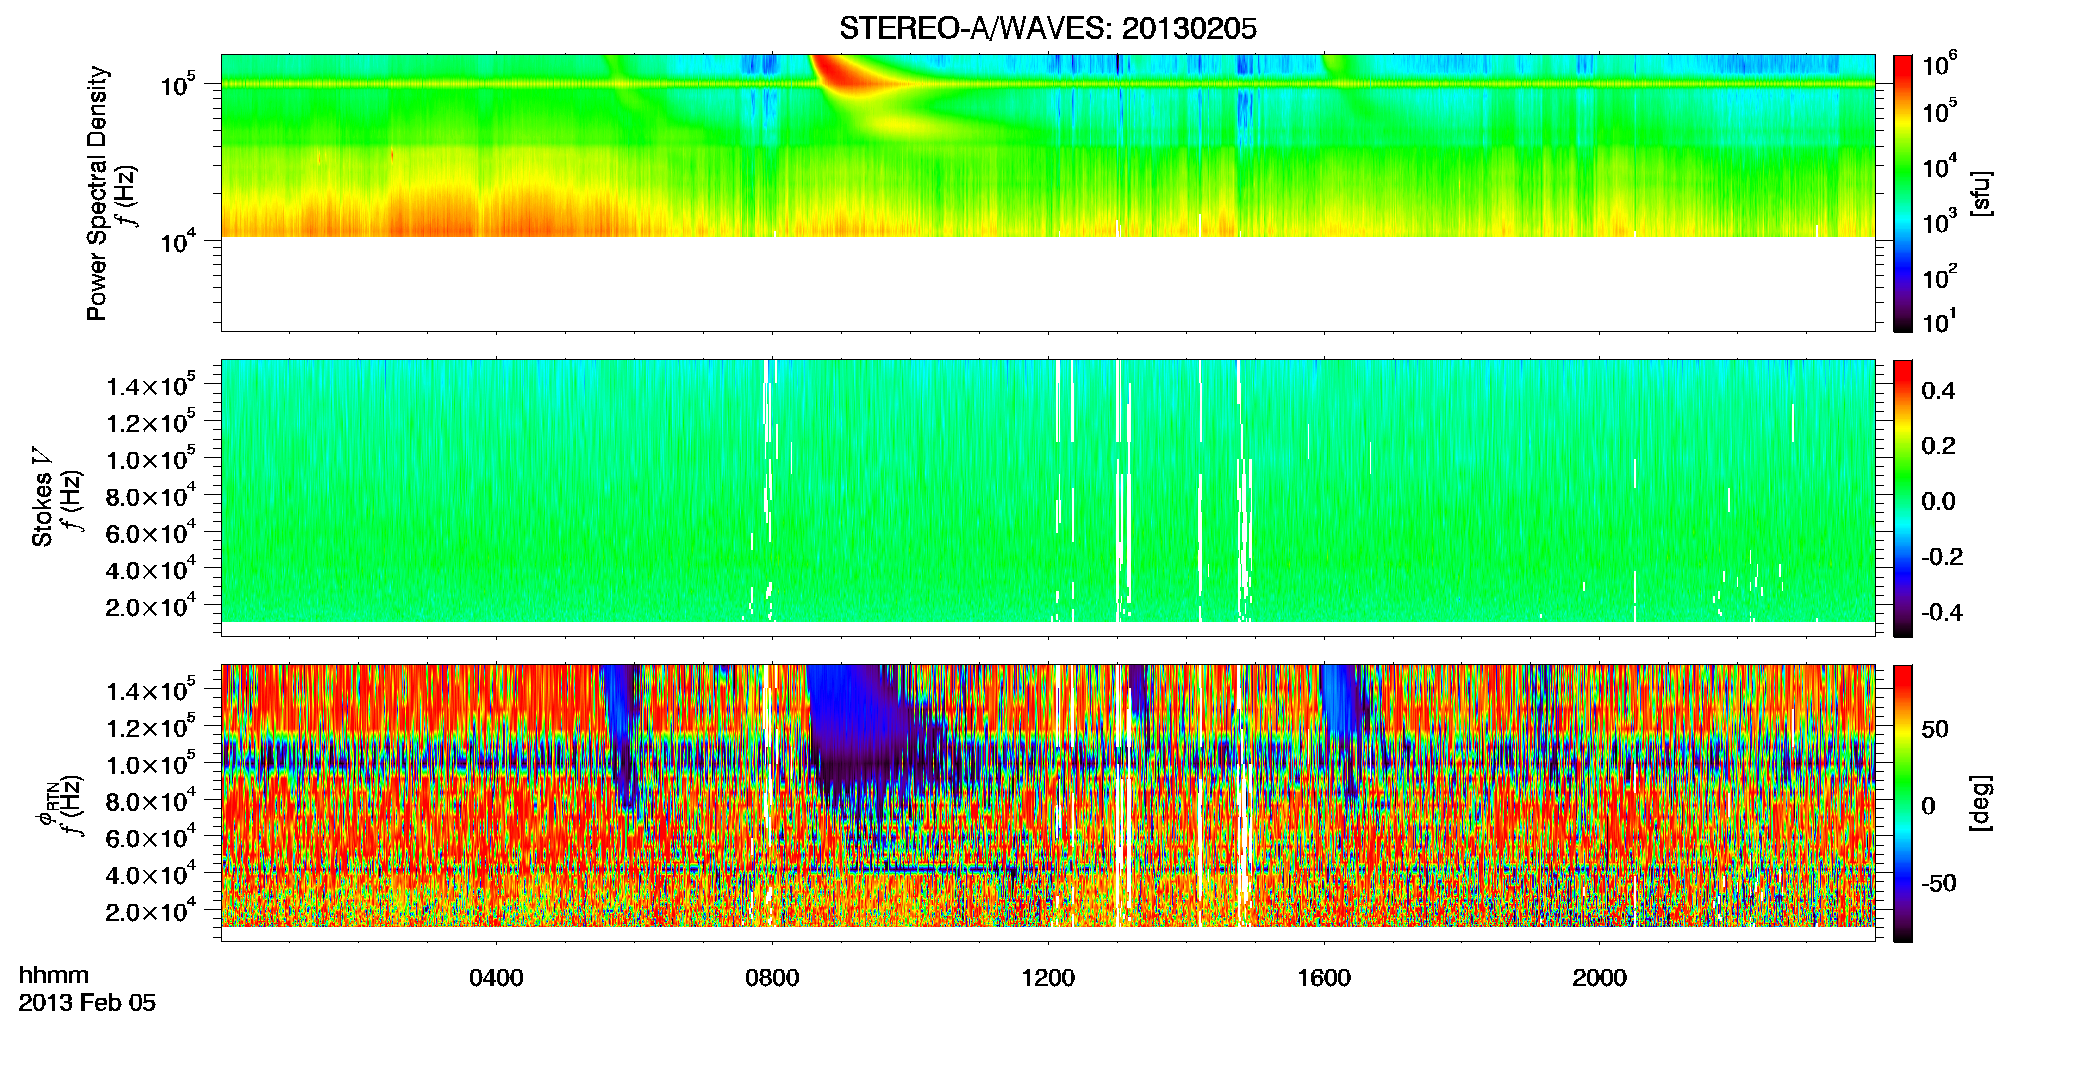Click the Stokes V color scale bar
Viewport: 2096px width, 1080px height.
1903,498
